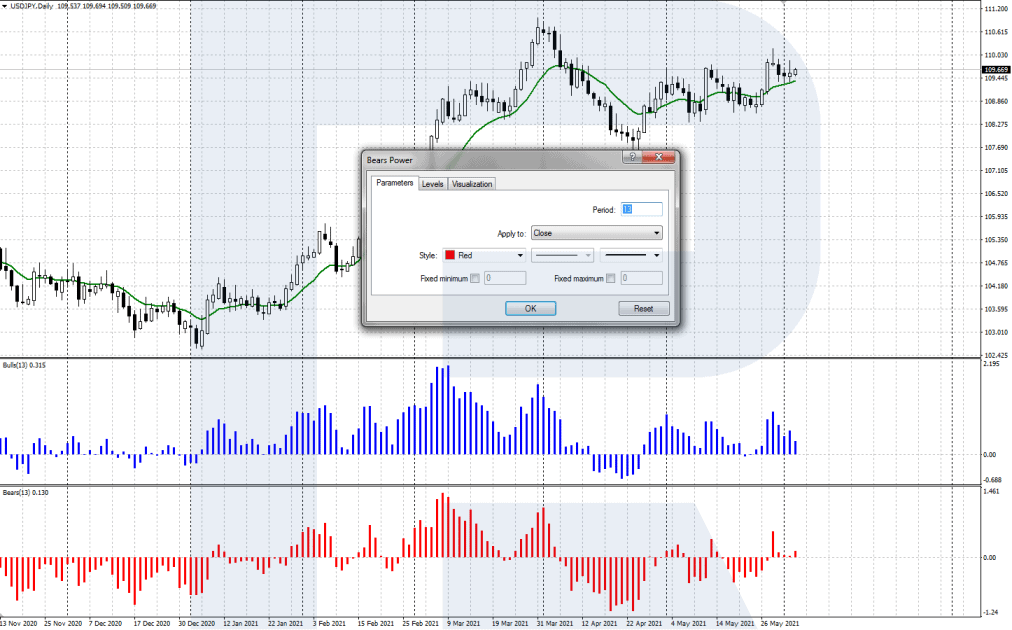The image size is (1012, 630).
Task: Click the Reset button
Action: click(643, 308)
